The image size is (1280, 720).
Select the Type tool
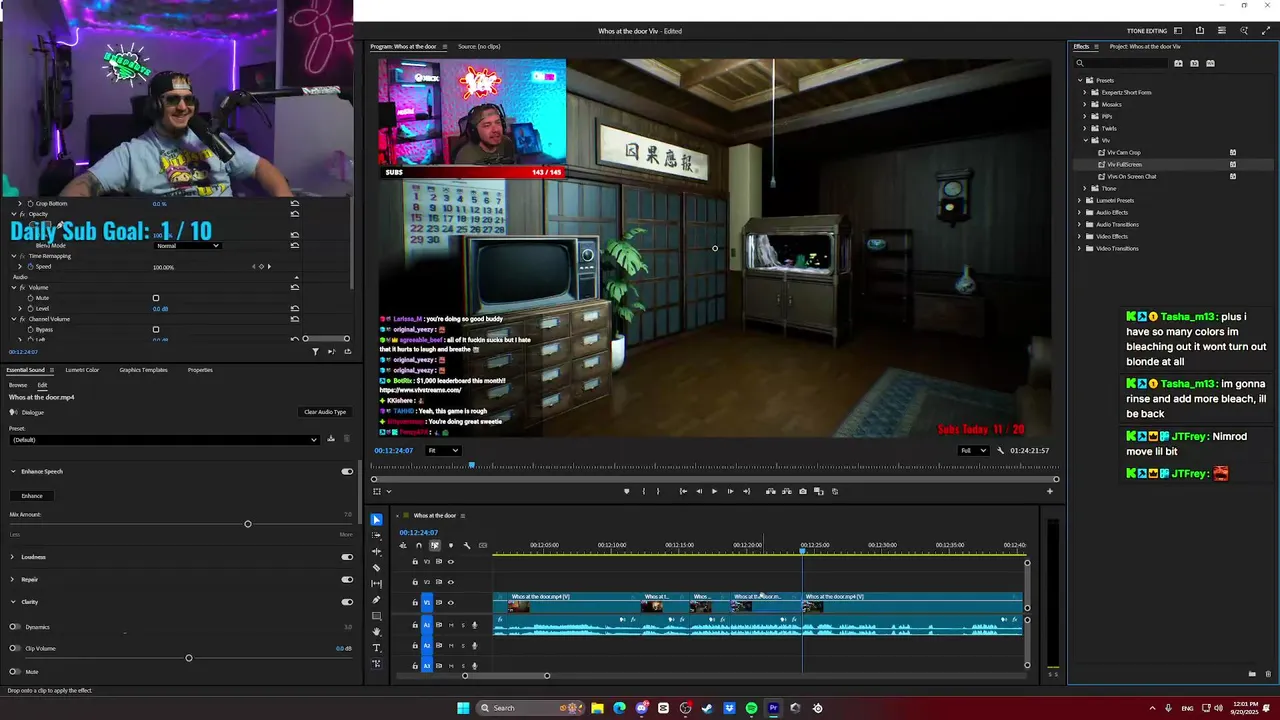pyautogui.click(x=376, y=648)
